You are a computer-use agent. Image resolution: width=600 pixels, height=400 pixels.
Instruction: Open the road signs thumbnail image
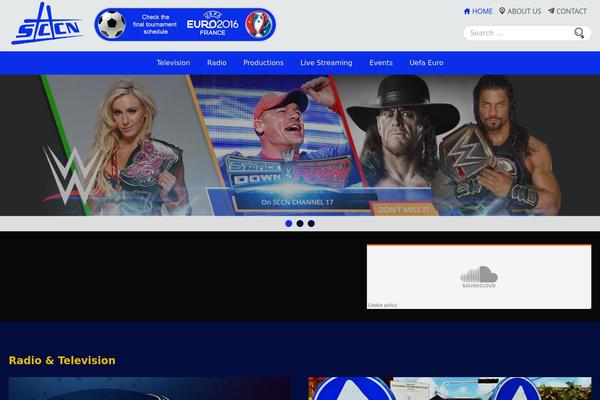tap(450, 389)
